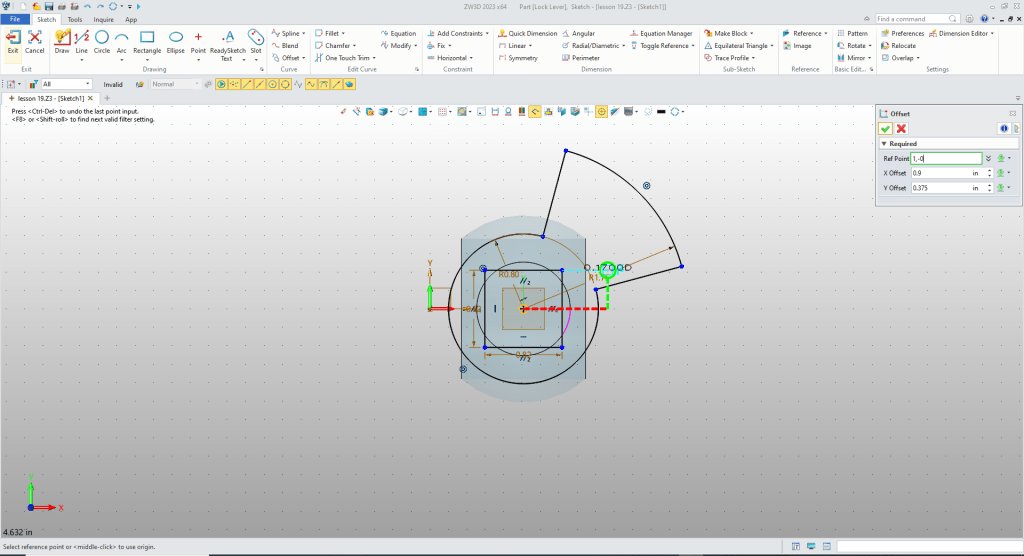Collapse the Required section in Offset panel
Screen dimensions: 1024x556
[x=884, y=144]
